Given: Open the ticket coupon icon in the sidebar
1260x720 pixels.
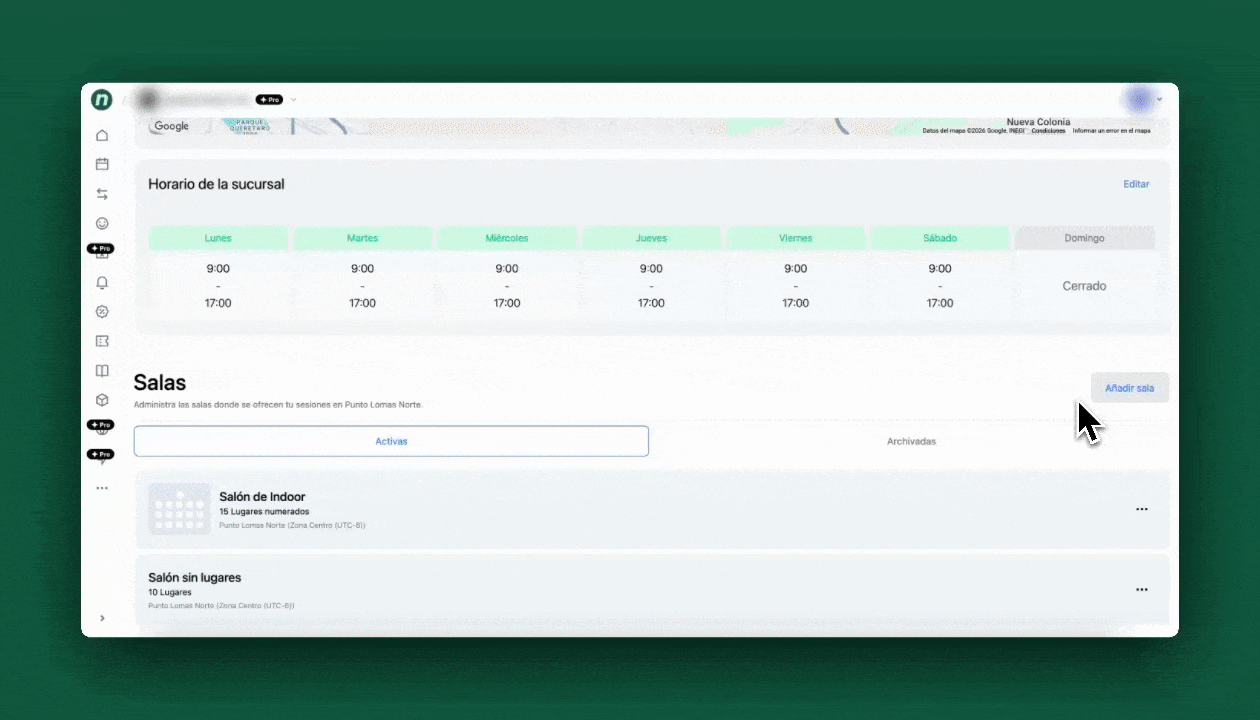Looking at the screenshot, I should point(102,341).
